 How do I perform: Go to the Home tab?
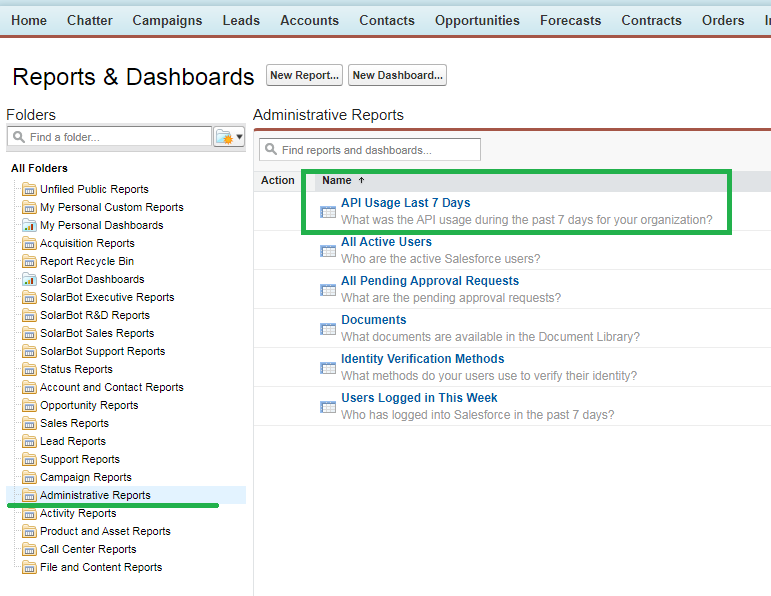(29, 20)
